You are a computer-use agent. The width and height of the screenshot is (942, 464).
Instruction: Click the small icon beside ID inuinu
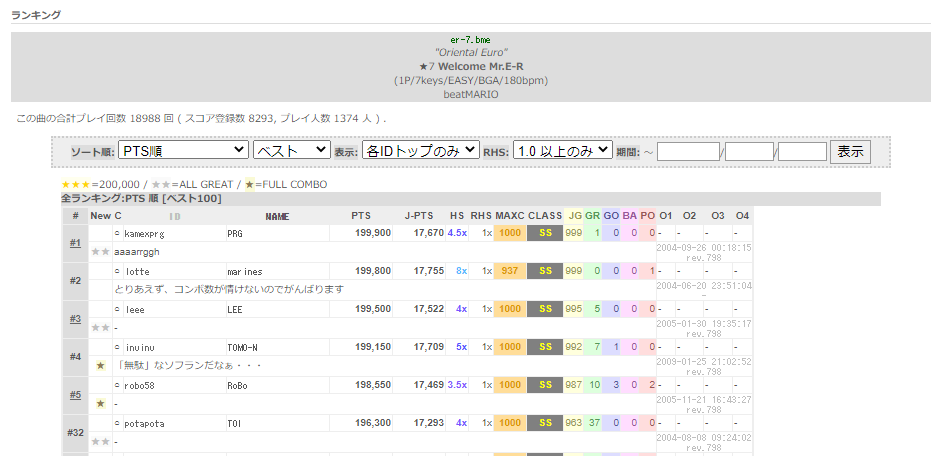(x=117, y=347)
